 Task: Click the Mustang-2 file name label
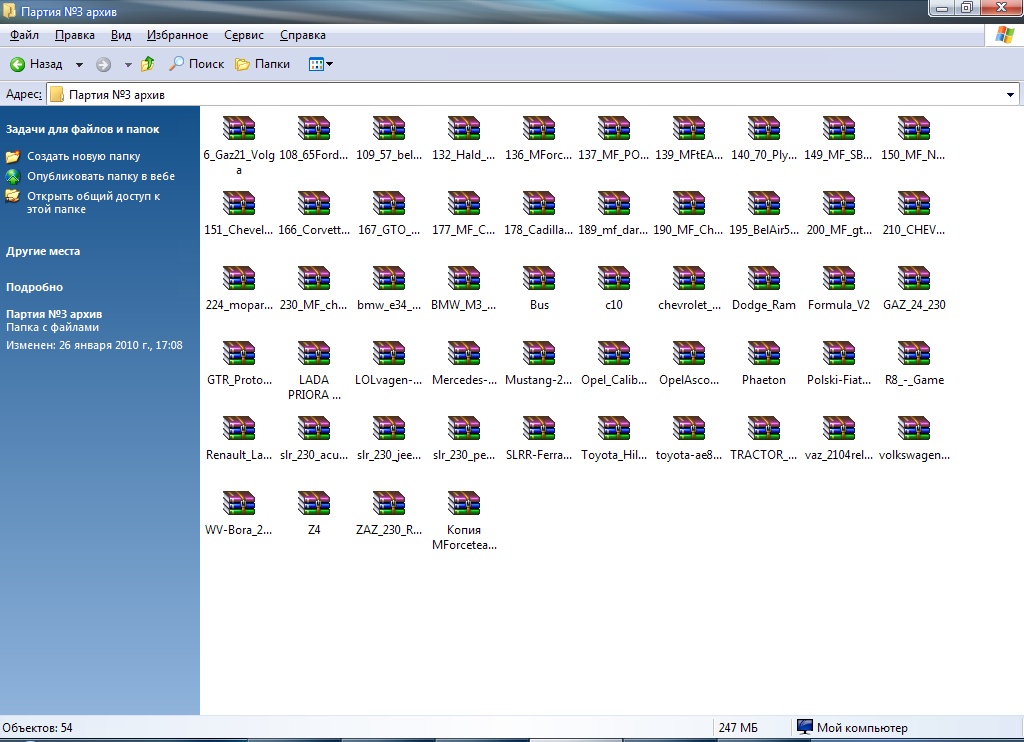pos(539,380)
